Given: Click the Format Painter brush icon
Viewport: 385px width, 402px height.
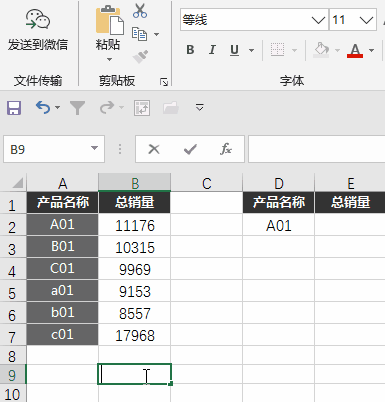Looking at the screenshot, I should click(140, 57).
